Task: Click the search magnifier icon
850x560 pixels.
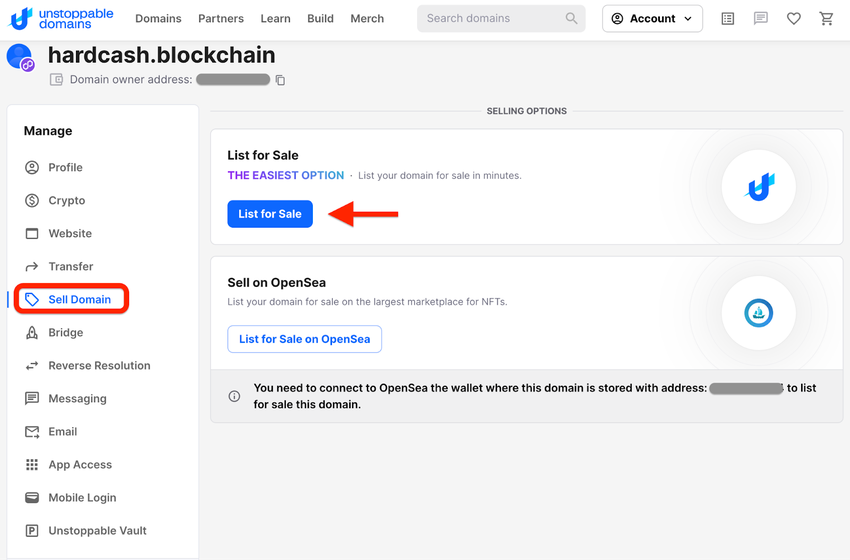Action: [572, 18]
